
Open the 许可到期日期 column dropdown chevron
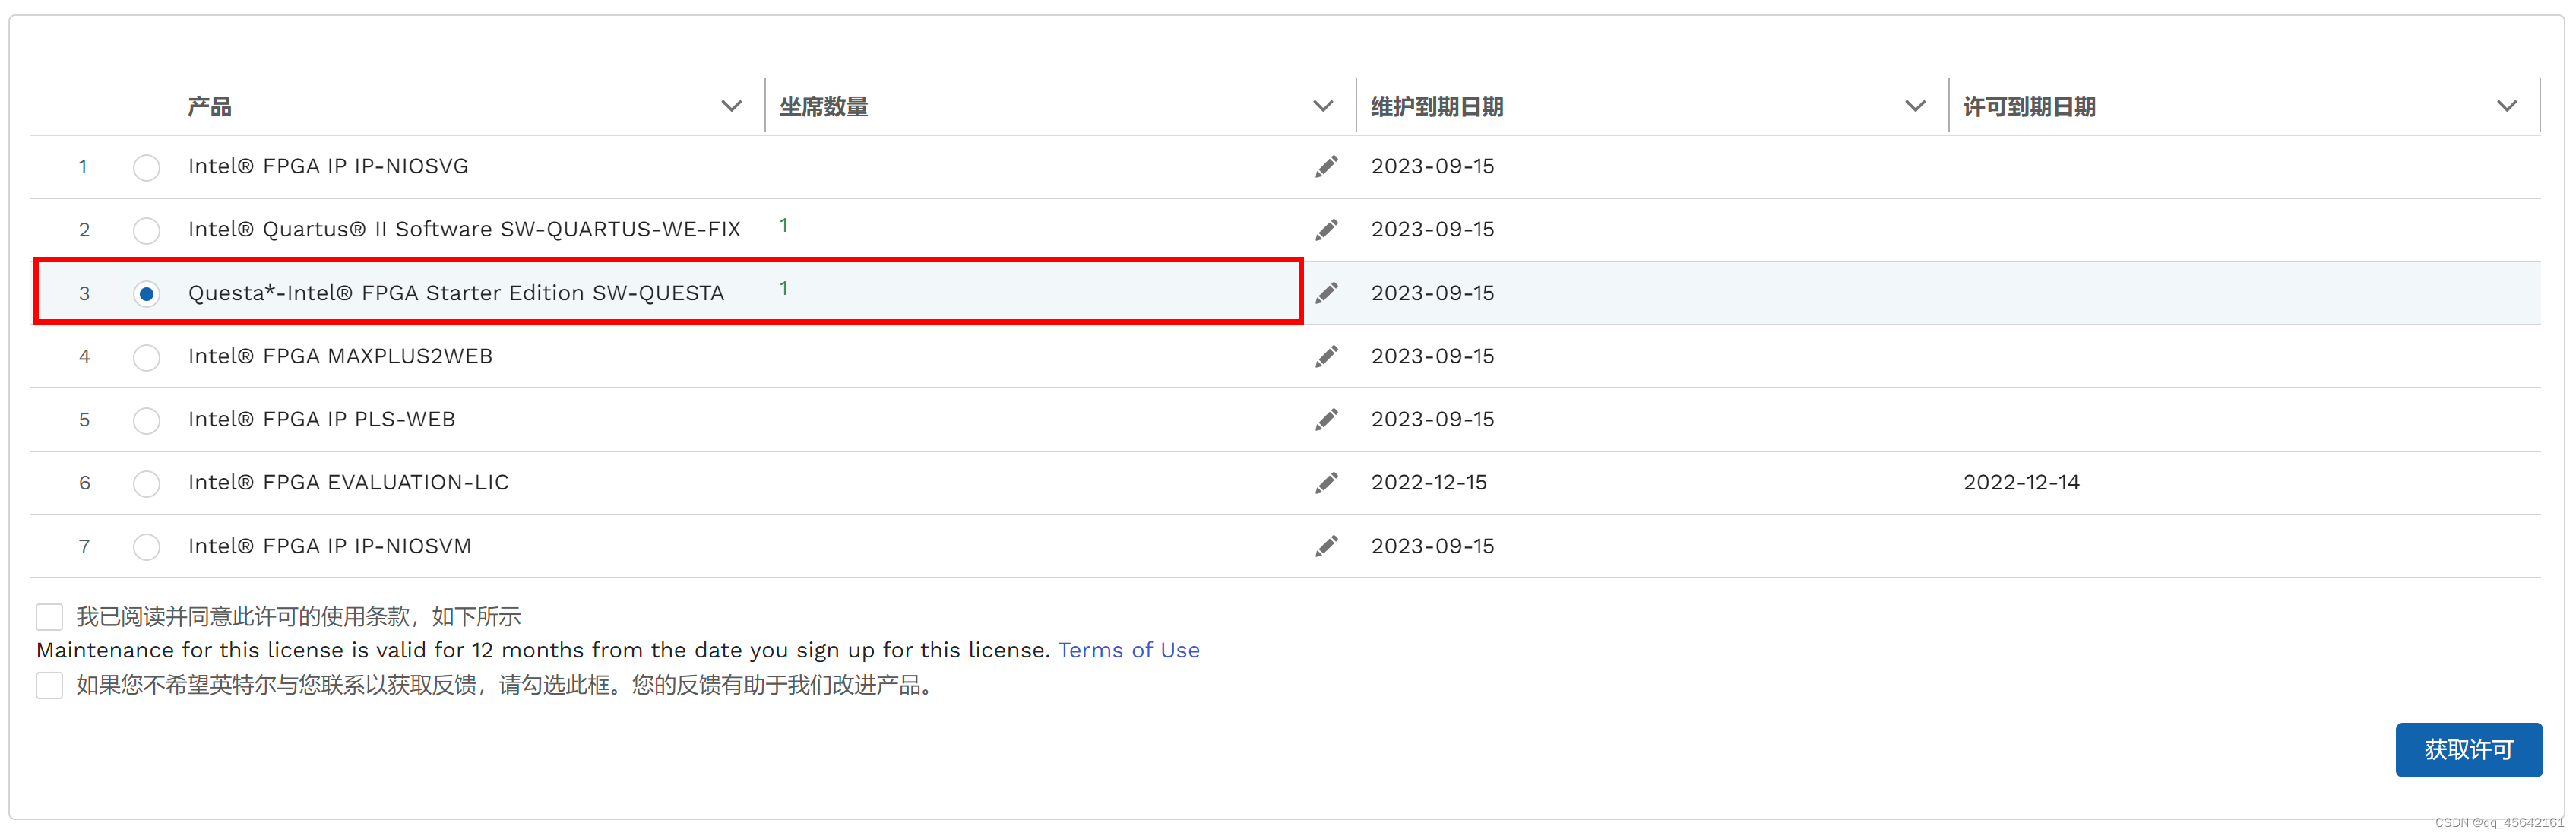pos(2507,106)
